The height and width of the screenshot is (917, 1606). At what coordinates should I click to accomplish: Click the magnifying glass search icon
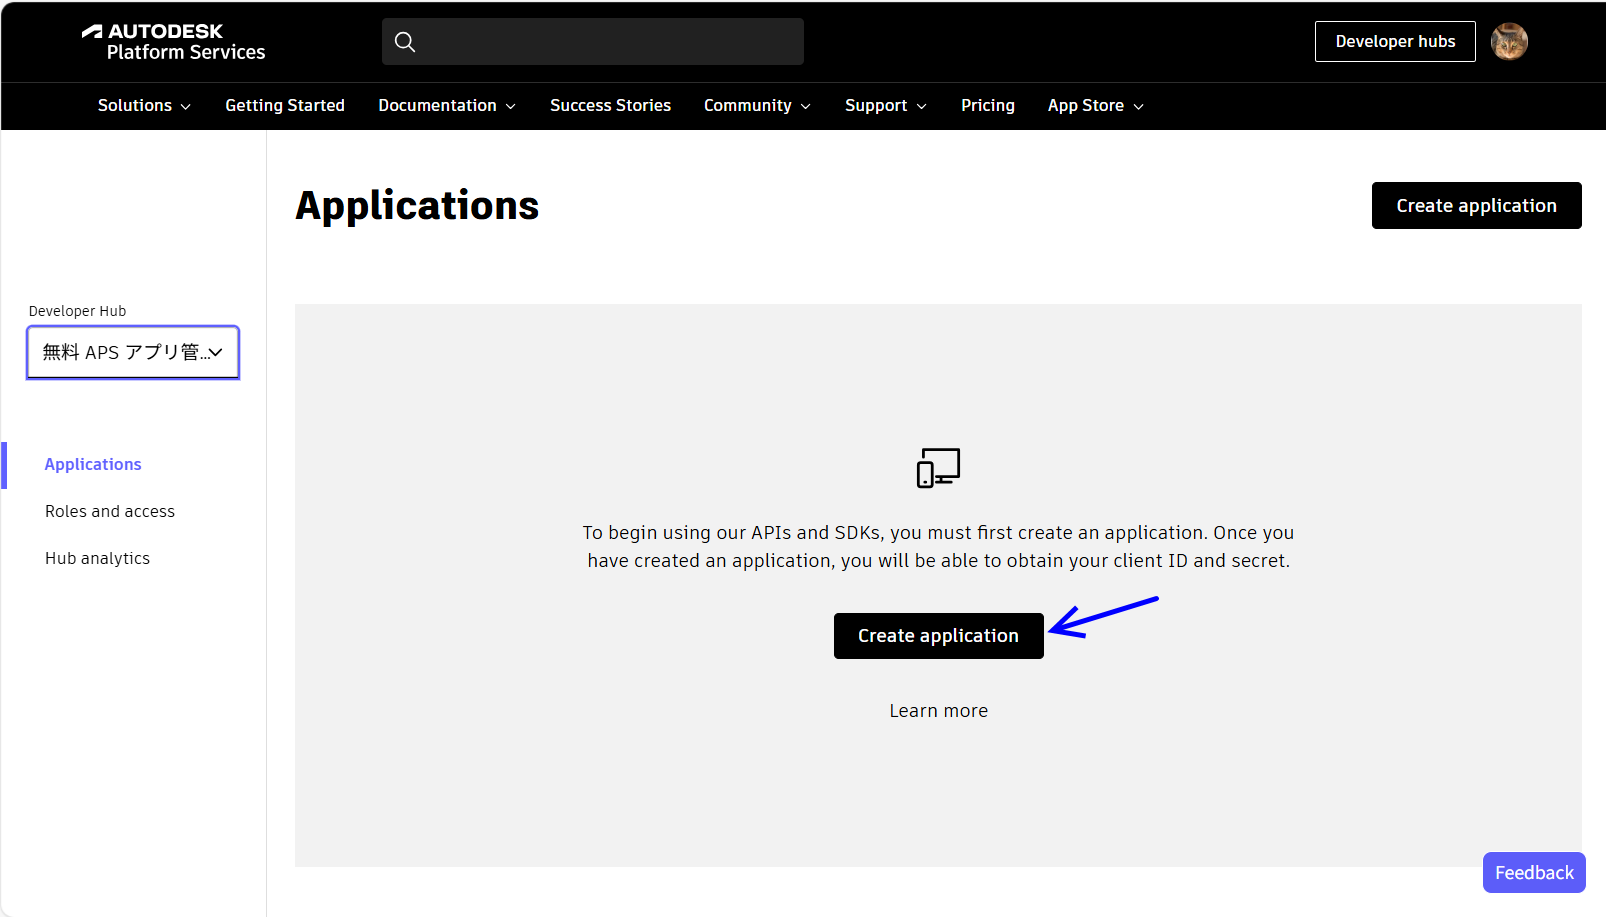pos(405,42)
